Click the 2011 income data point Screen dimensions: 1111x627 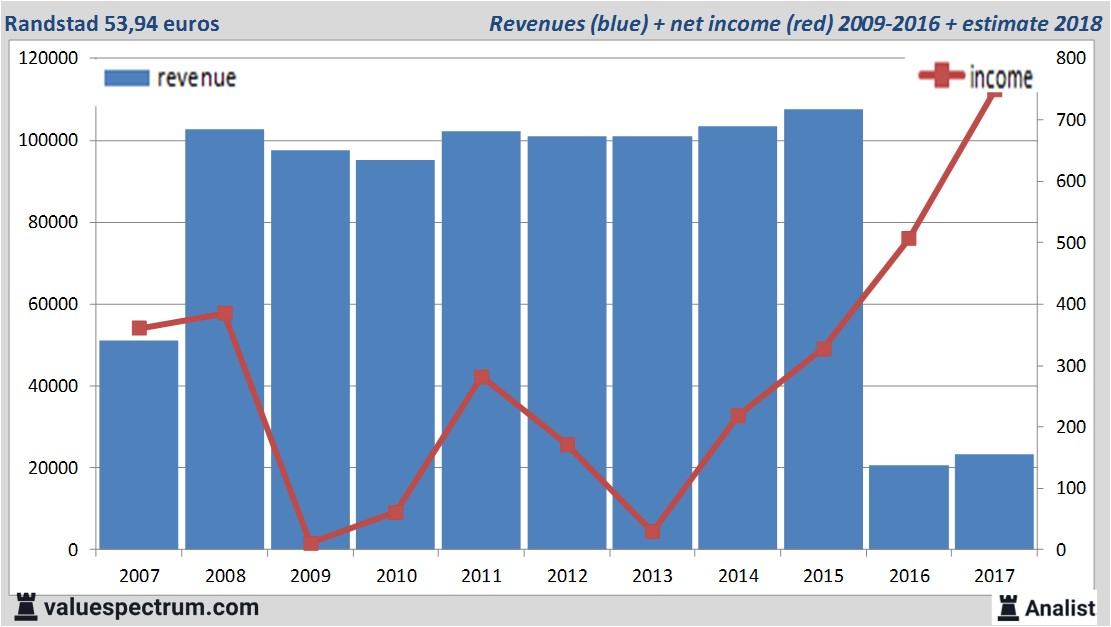pyautogui.click(x=482, y=377)
